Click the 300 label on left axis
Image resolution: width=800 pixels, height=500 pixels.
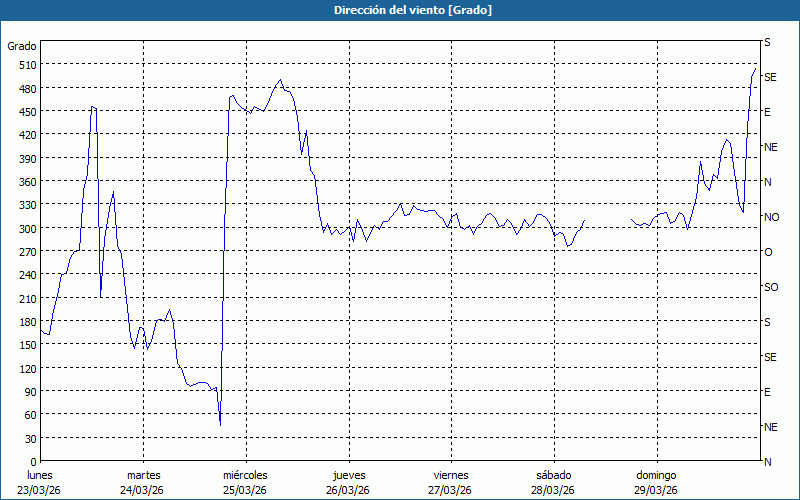[24, 228]
